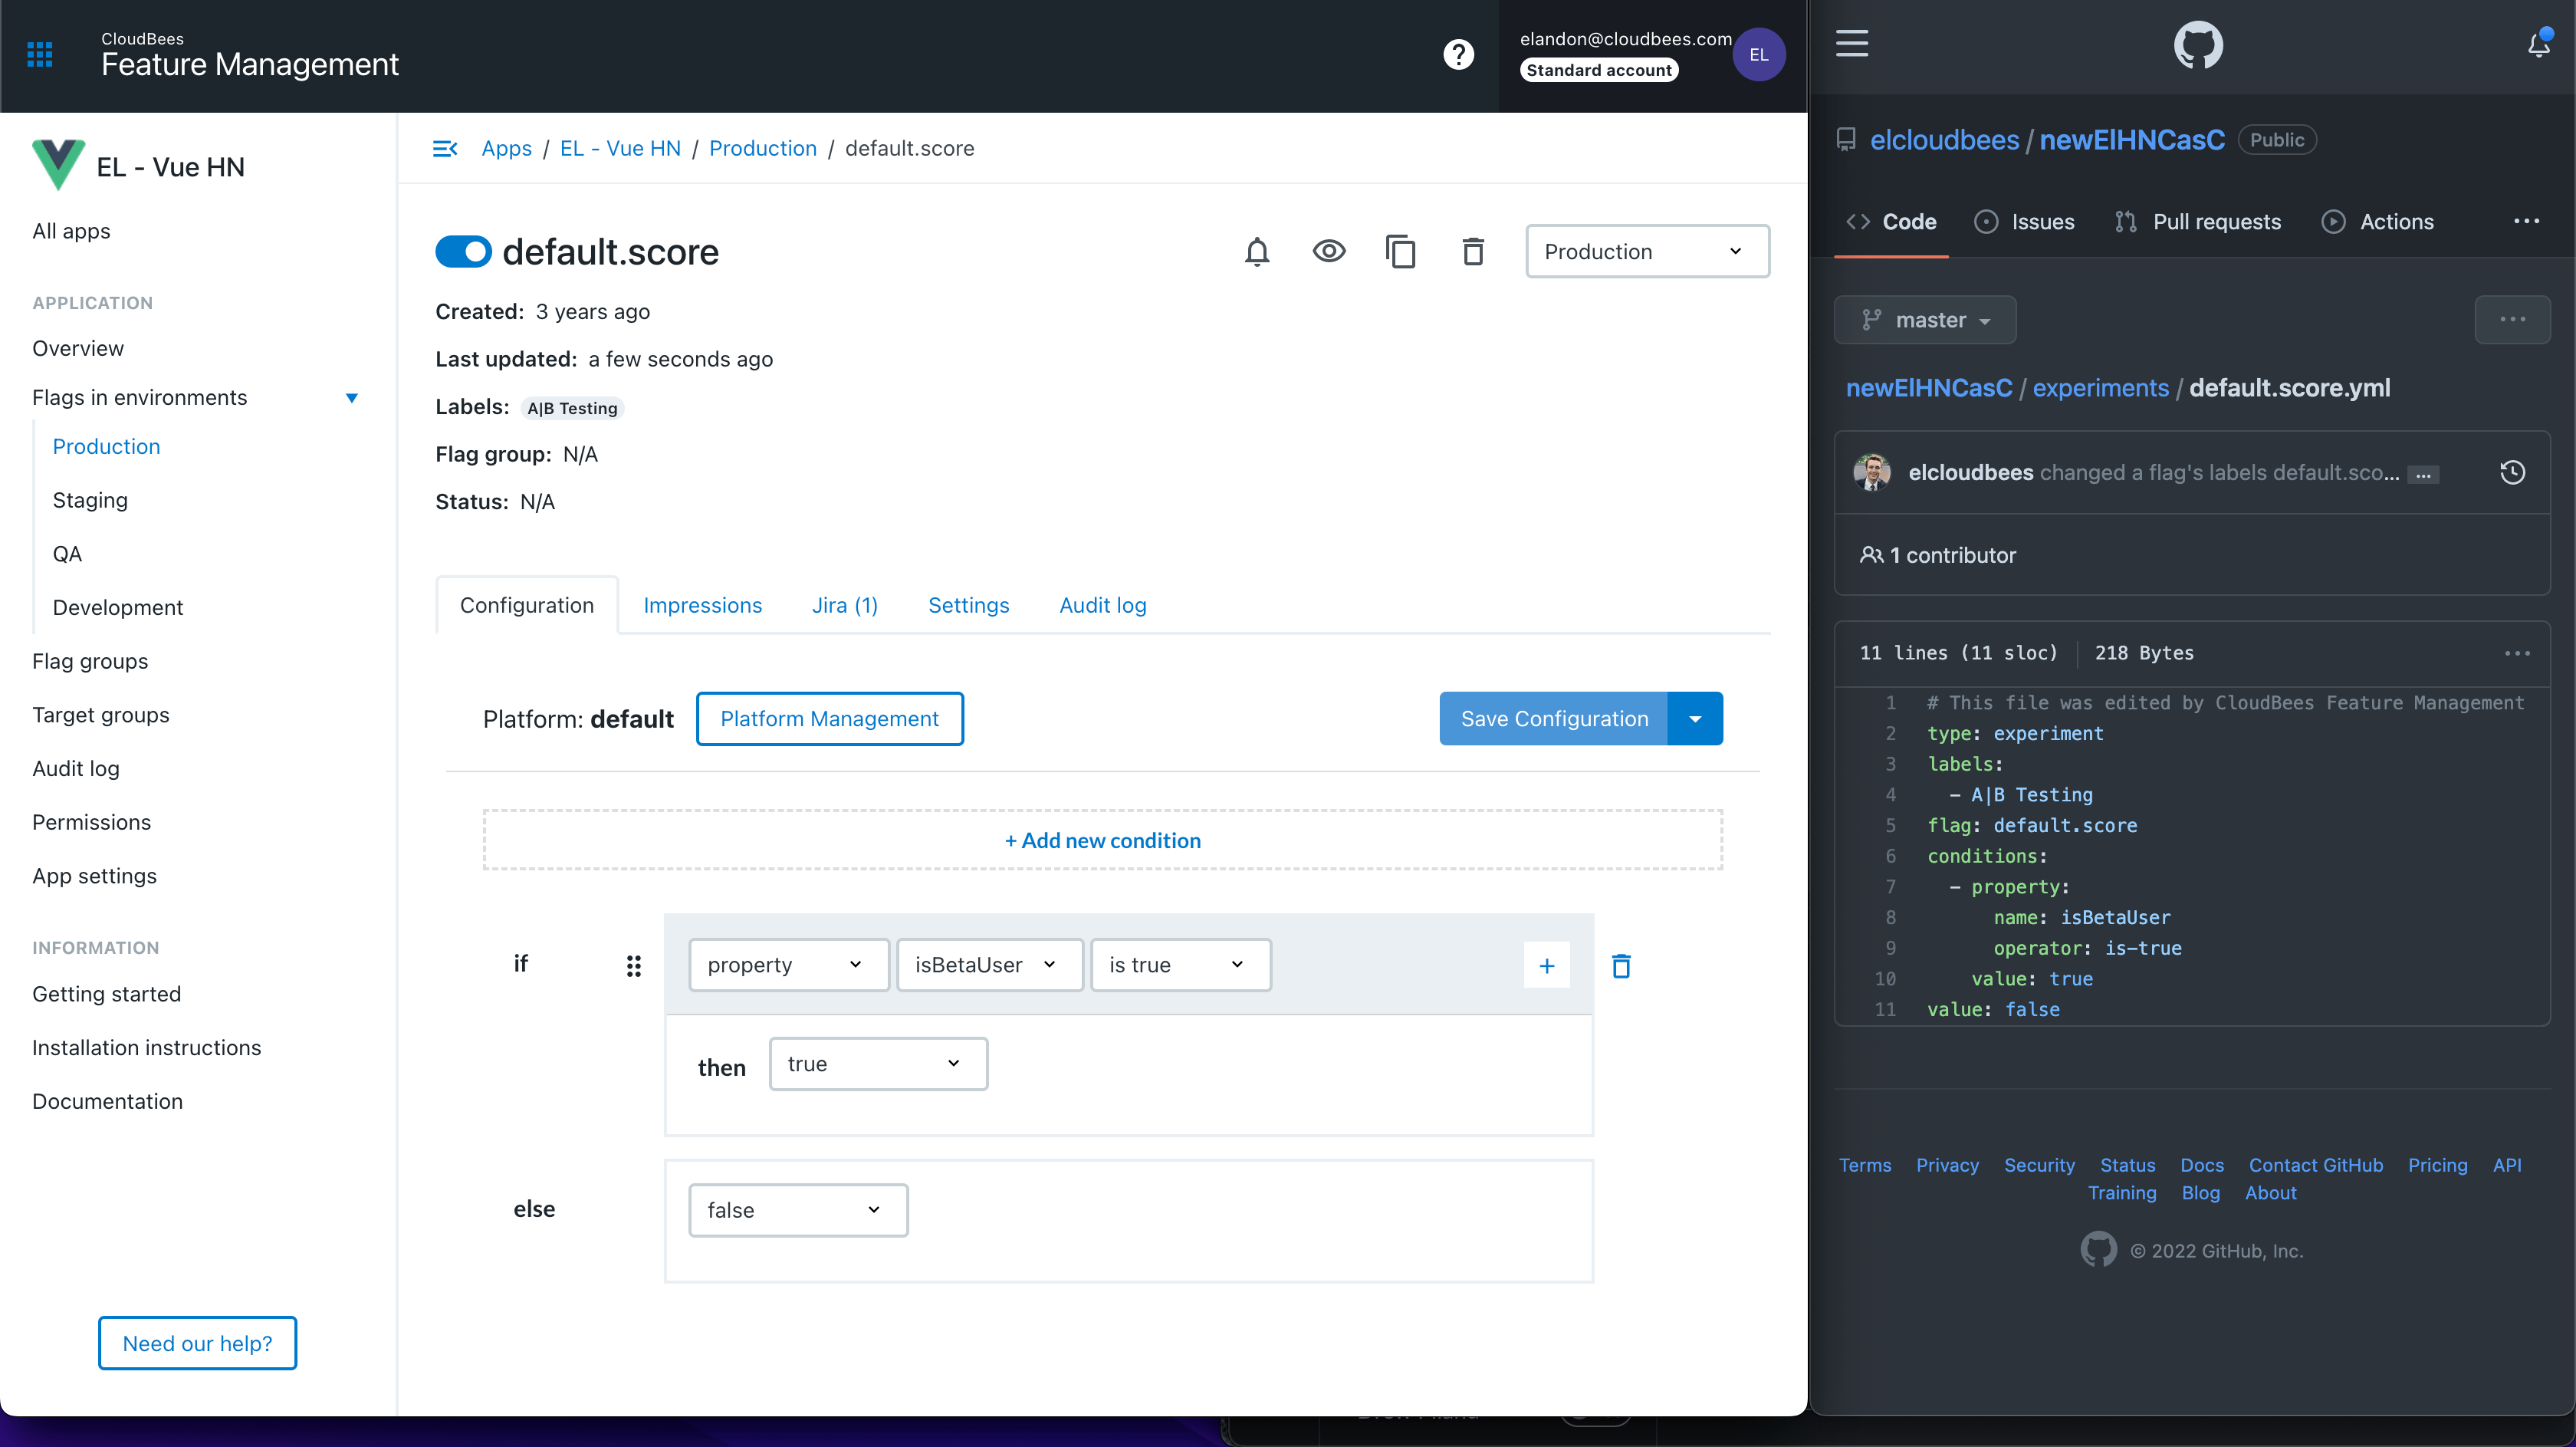Click the duplicate flag copy icon
This screenshot has width=2576, height=1447.
tap(1400, 251)
